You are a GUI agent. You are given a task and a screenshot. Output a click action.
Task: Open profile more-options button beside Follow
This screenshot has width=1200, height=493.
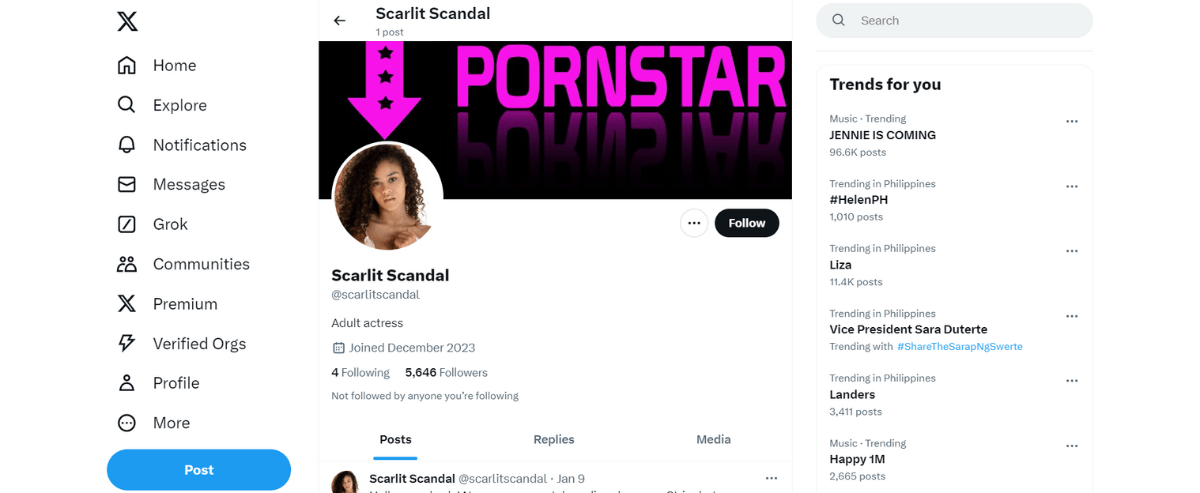pyautogui.click(x=694, y=223)
